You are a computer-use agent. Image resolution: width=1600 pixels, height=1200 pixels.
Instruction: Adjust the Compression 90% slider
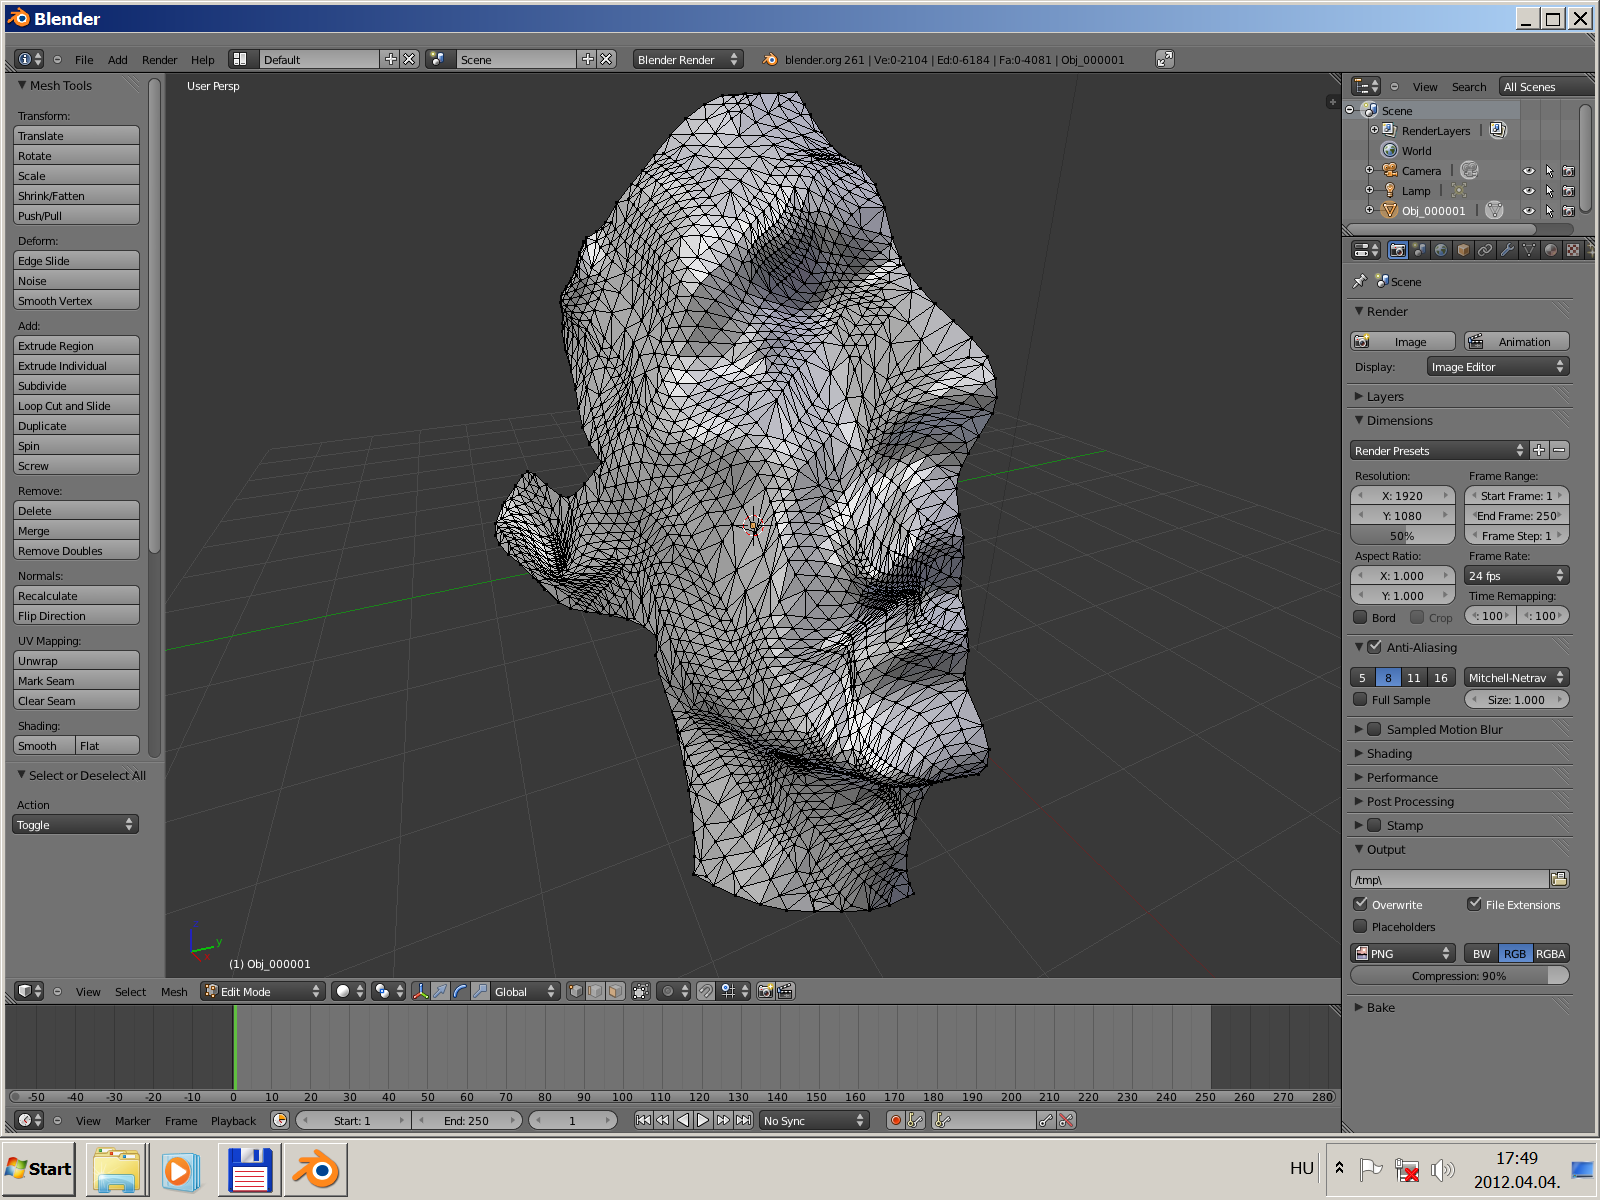(x=1459, y=976)
